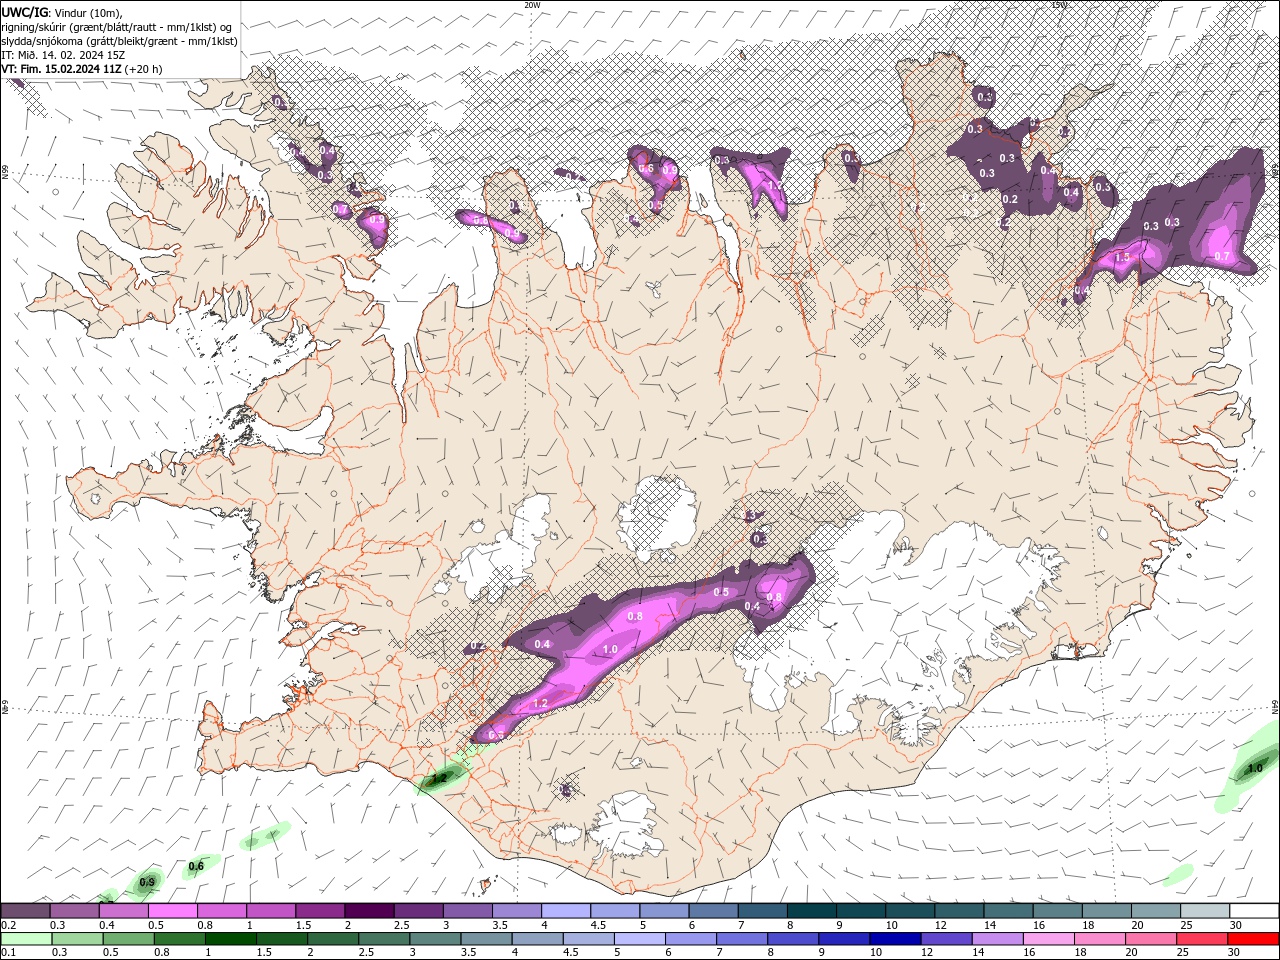Click the '0.5' value in the central snow band

721,592
